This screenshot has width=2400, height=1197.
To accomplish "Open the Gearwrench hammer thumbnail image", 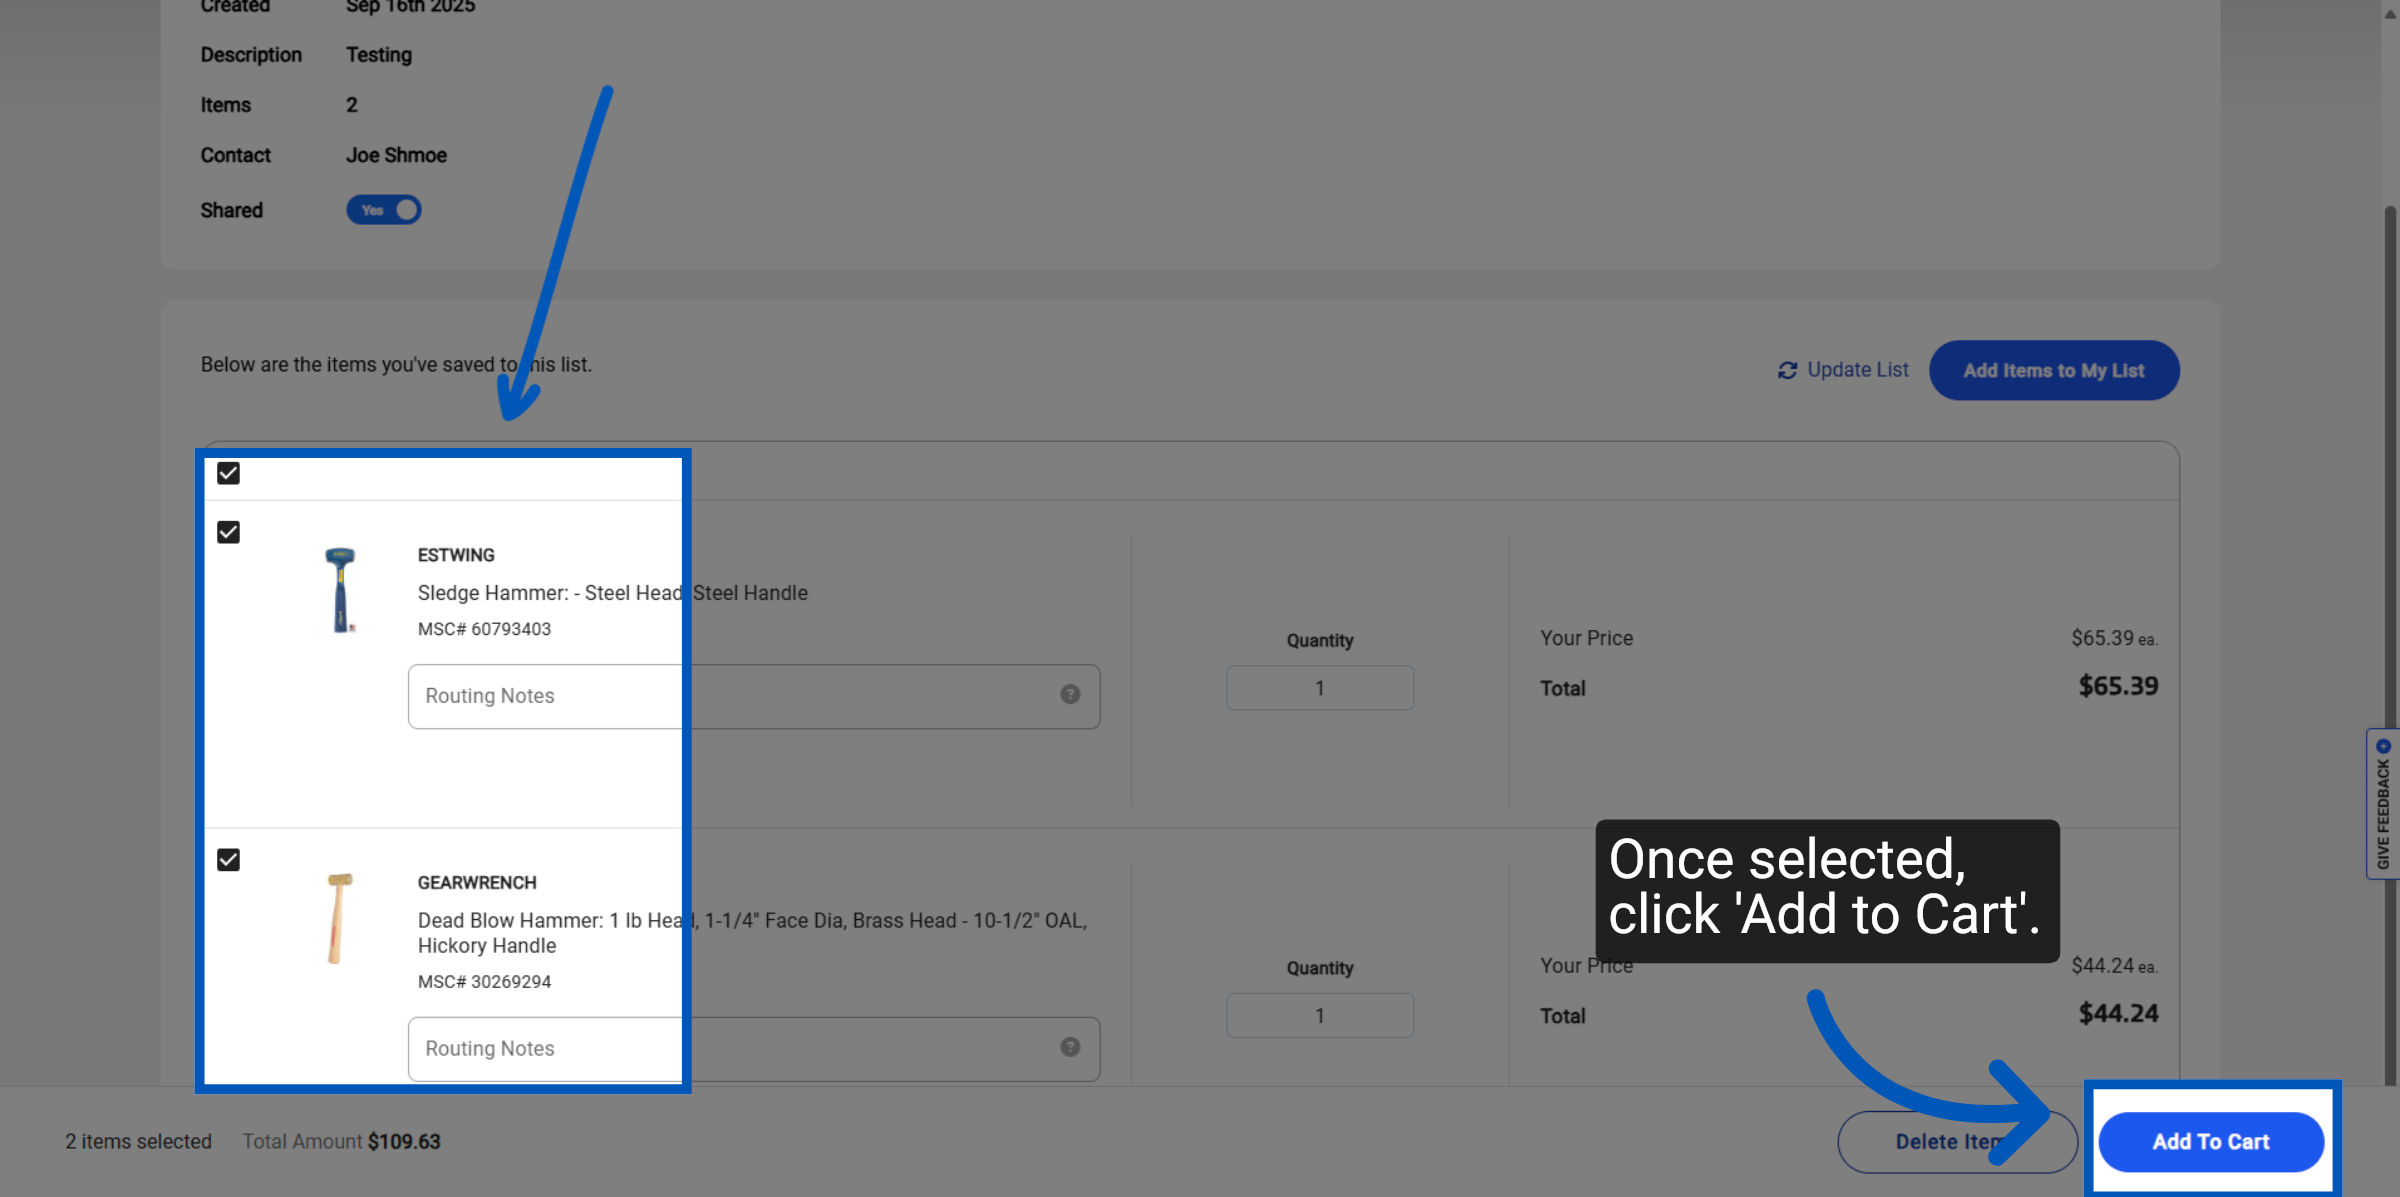I will click(339, 918).
